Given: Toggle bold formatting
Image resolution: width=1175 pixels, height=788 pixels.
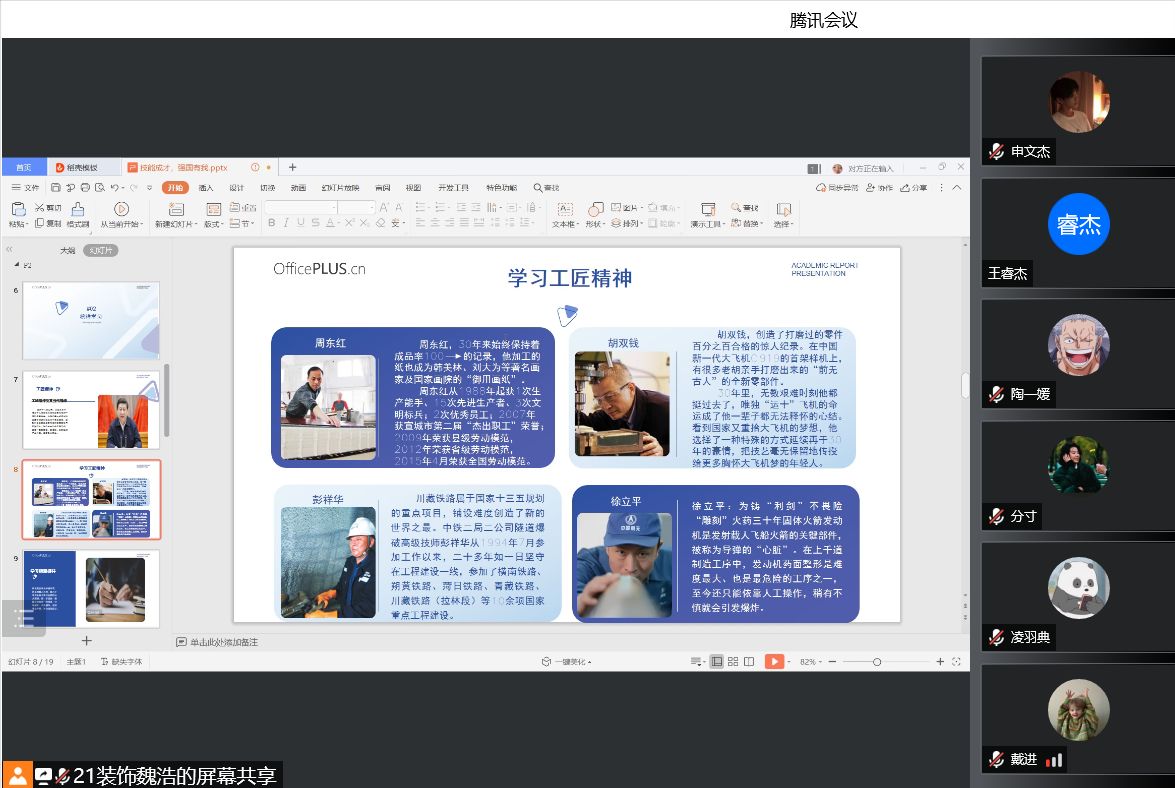Looking at the screenshot, I should click(272, 223).
